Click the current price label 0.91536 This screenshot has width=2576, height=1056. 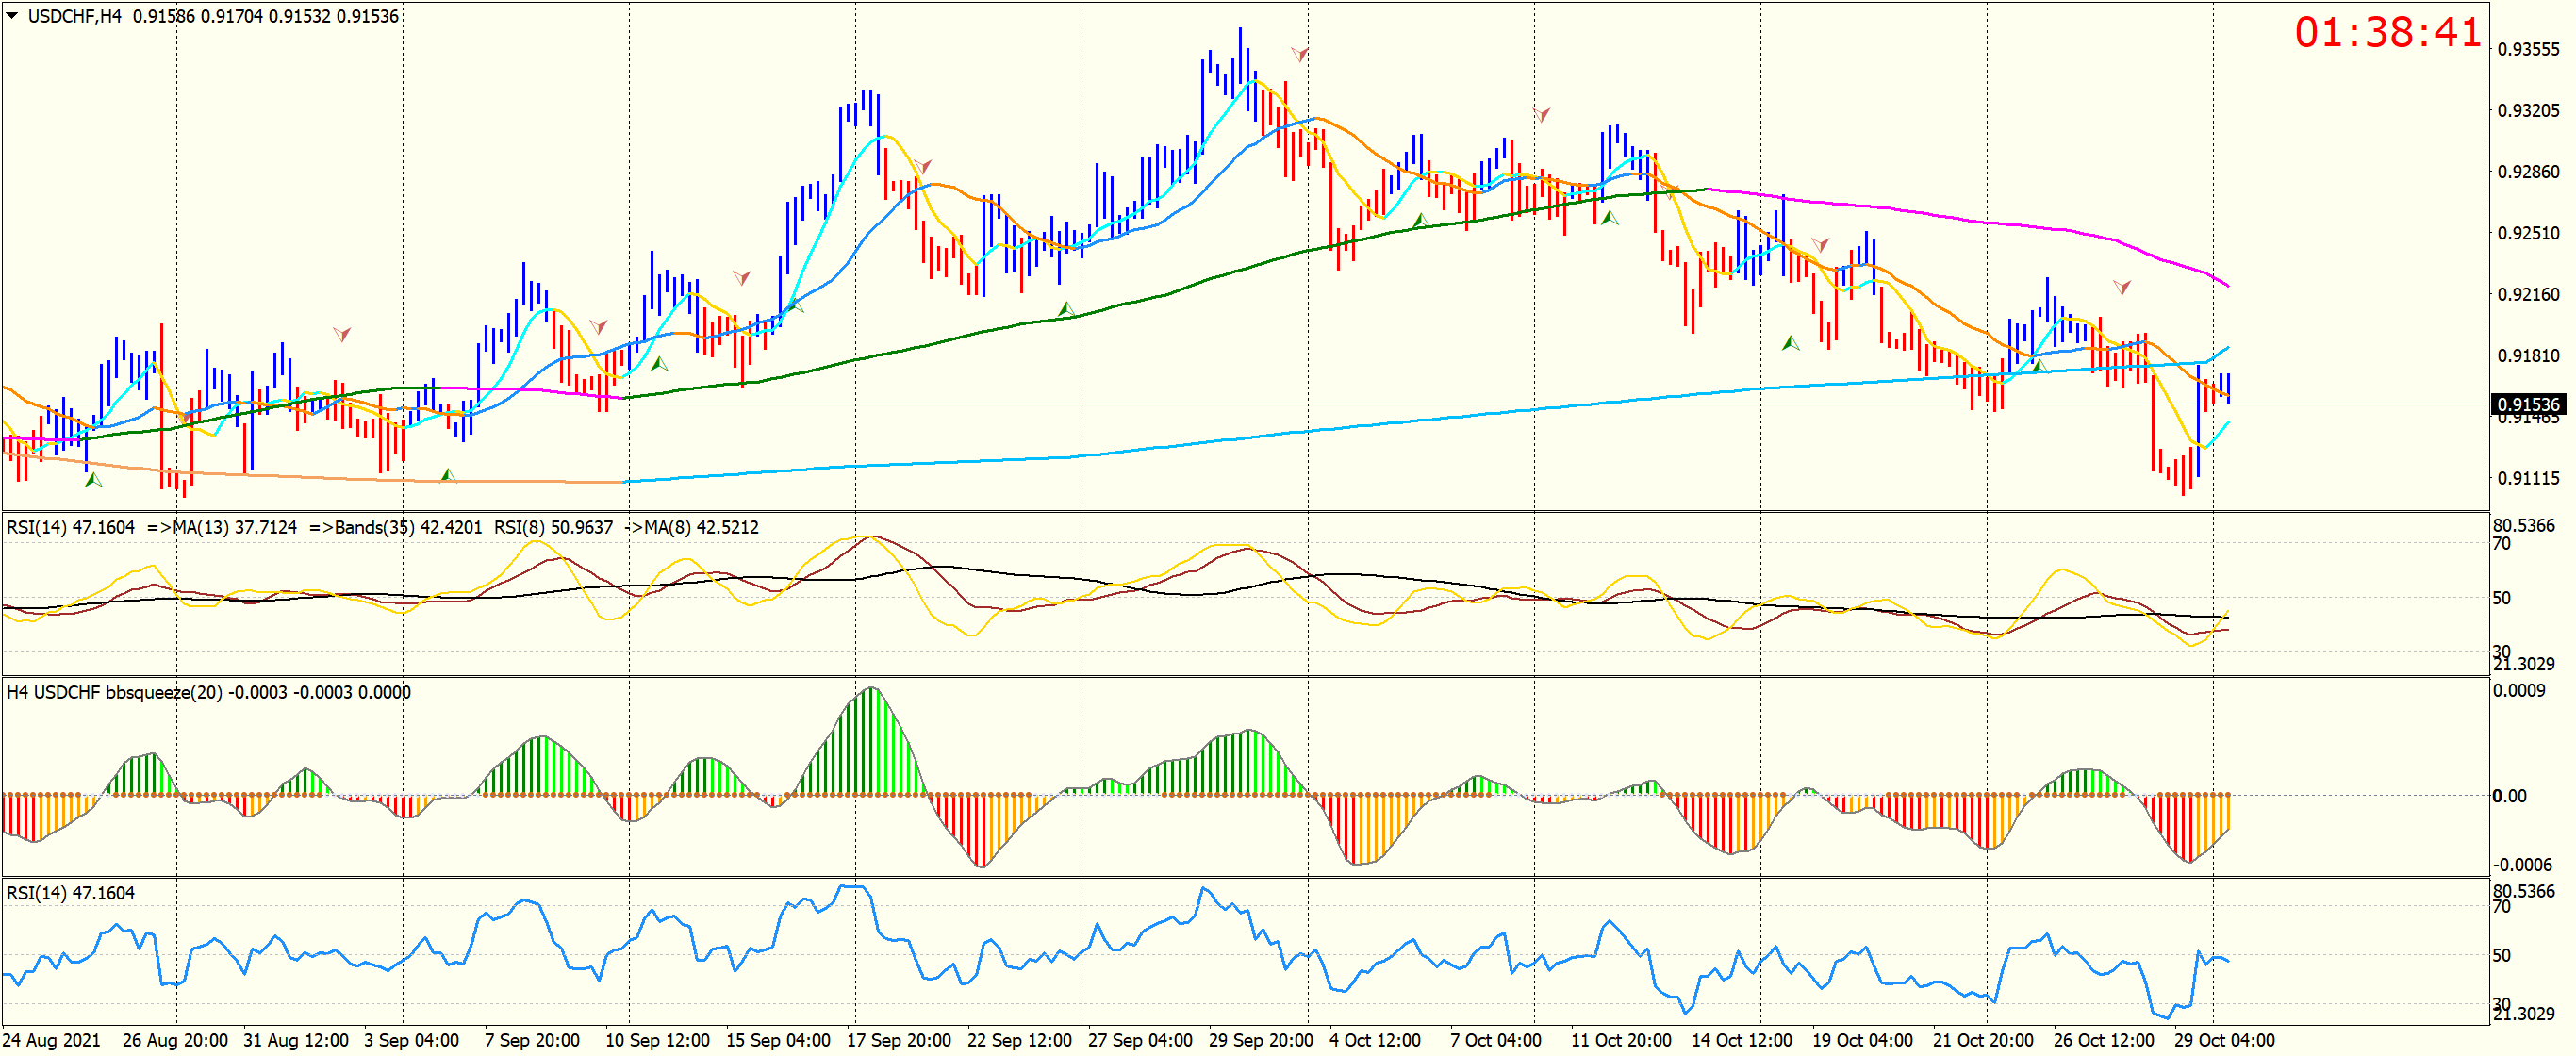pos(2527,404)
